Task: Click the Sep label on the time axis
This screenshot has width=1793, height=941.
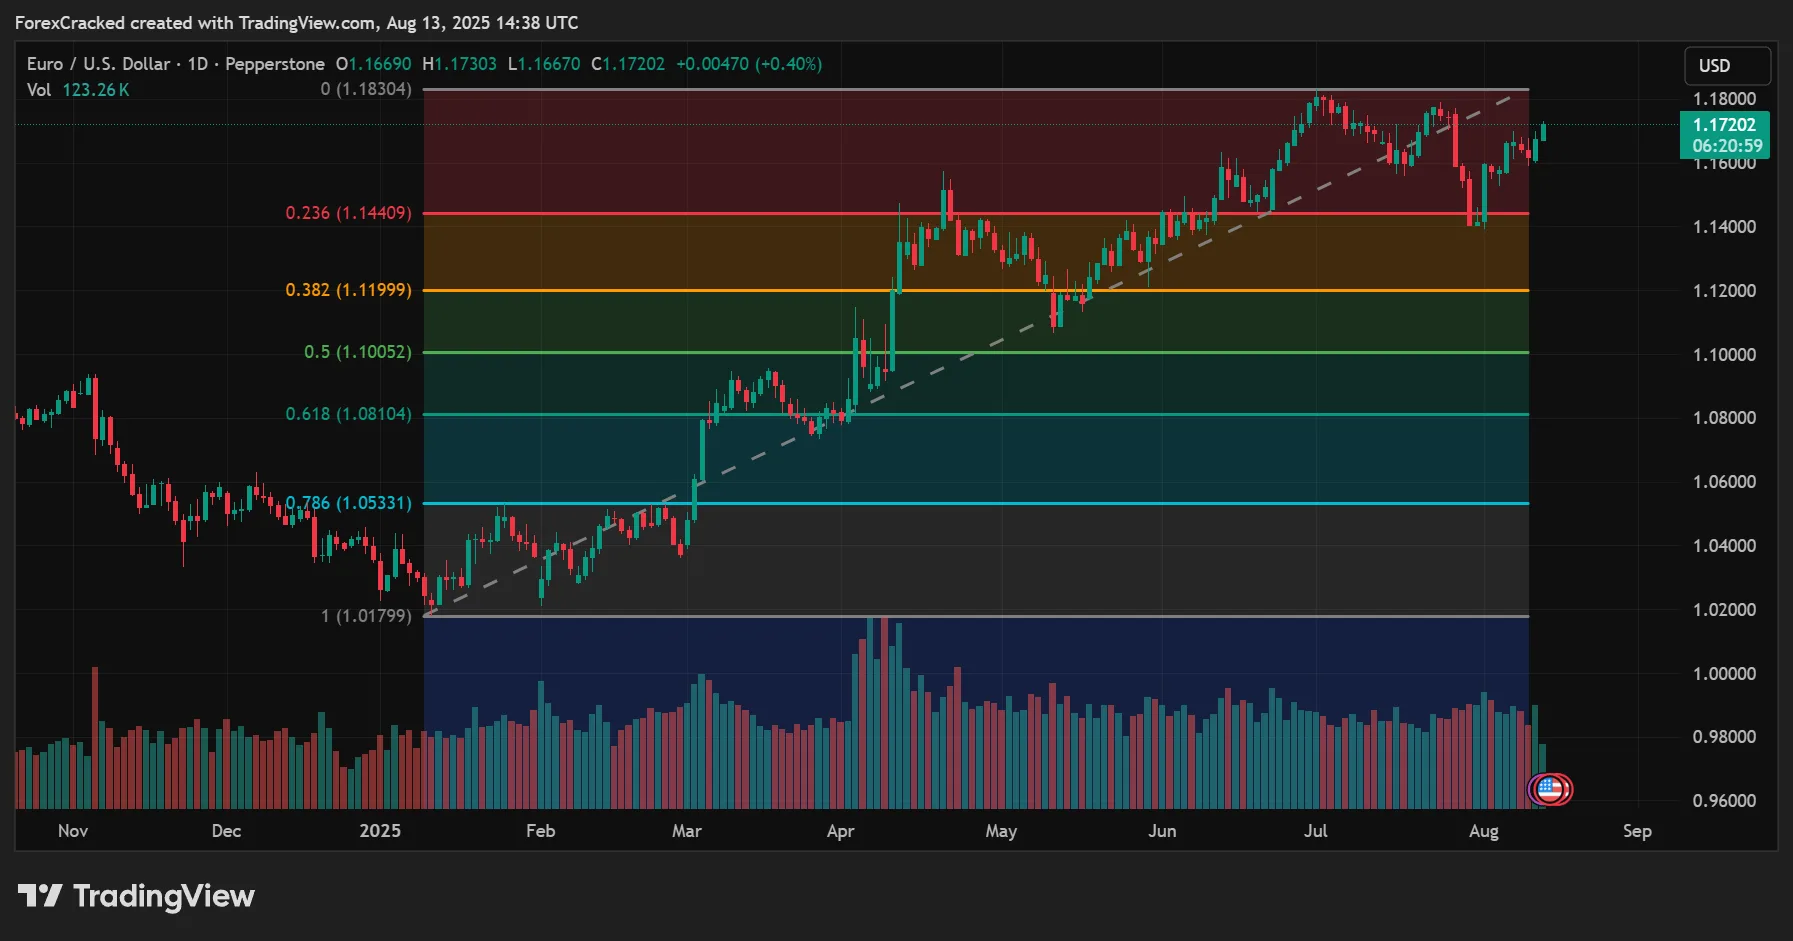Action: coord(1637,831)
